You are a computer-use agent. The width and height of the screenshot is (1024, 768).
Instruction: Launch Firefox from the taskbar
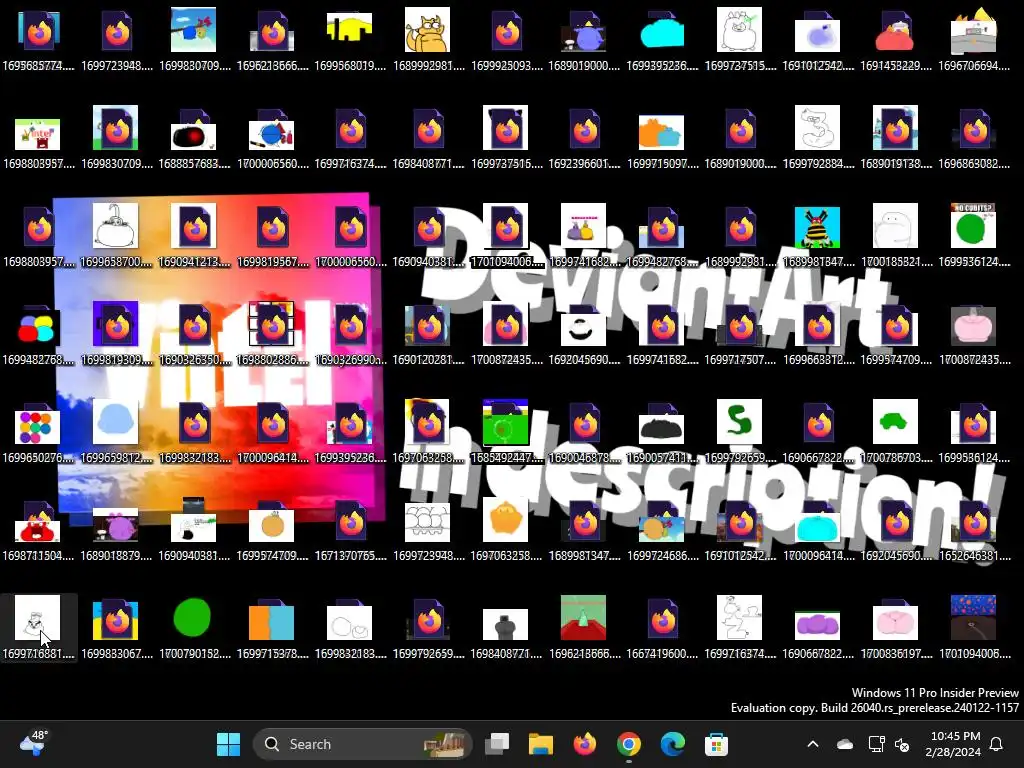click(584, 744)
